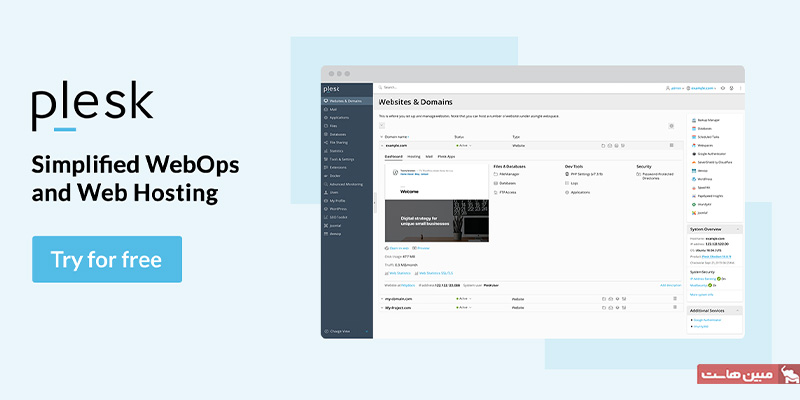
Task: Click the Open in web link
Action: [x=397, y=247]
